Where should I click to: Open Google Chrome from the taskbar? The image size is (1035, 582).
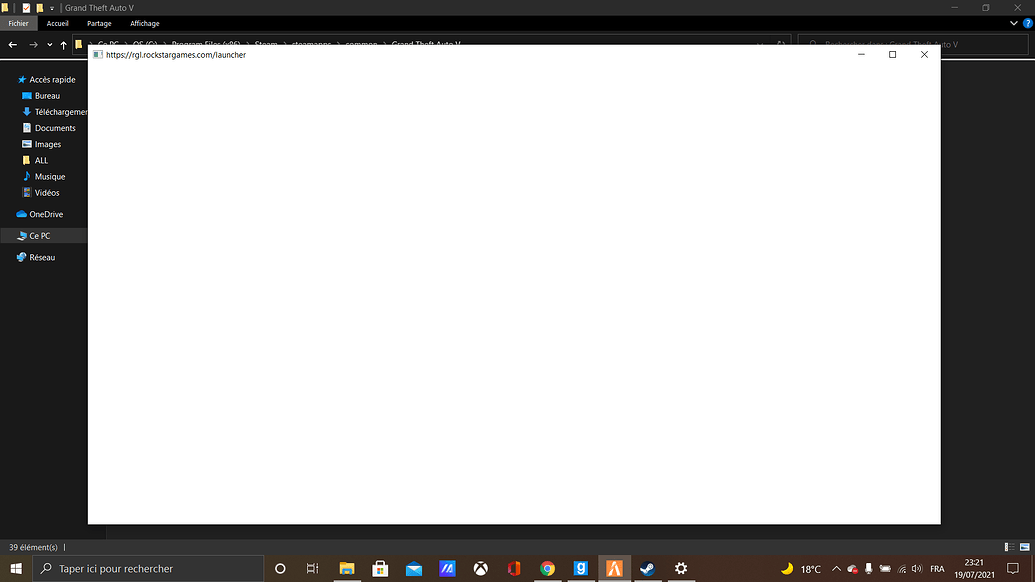tap(547, 568)
